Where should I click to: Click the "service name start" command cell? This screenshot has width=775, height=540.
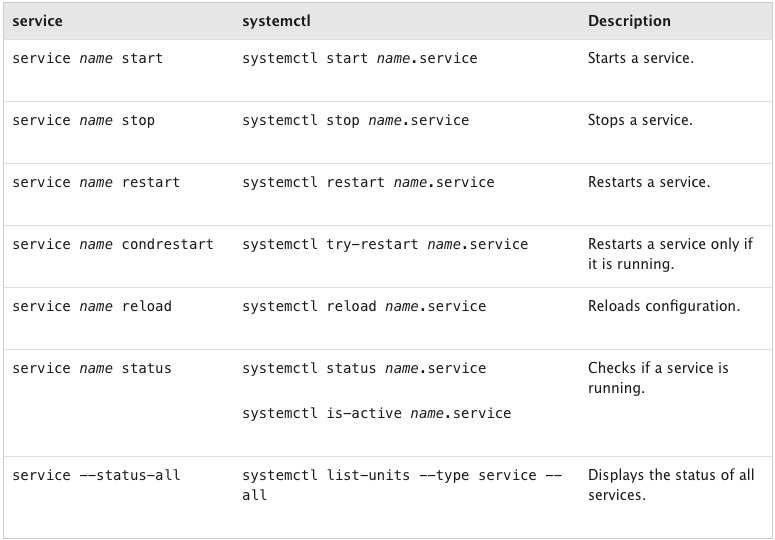point(87,58)
